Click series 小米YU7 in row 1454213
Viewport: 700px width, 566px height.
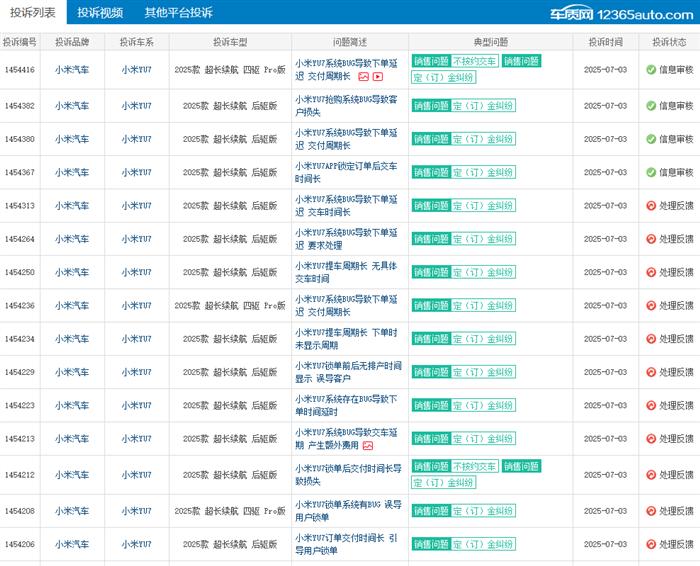click(137, 439)
